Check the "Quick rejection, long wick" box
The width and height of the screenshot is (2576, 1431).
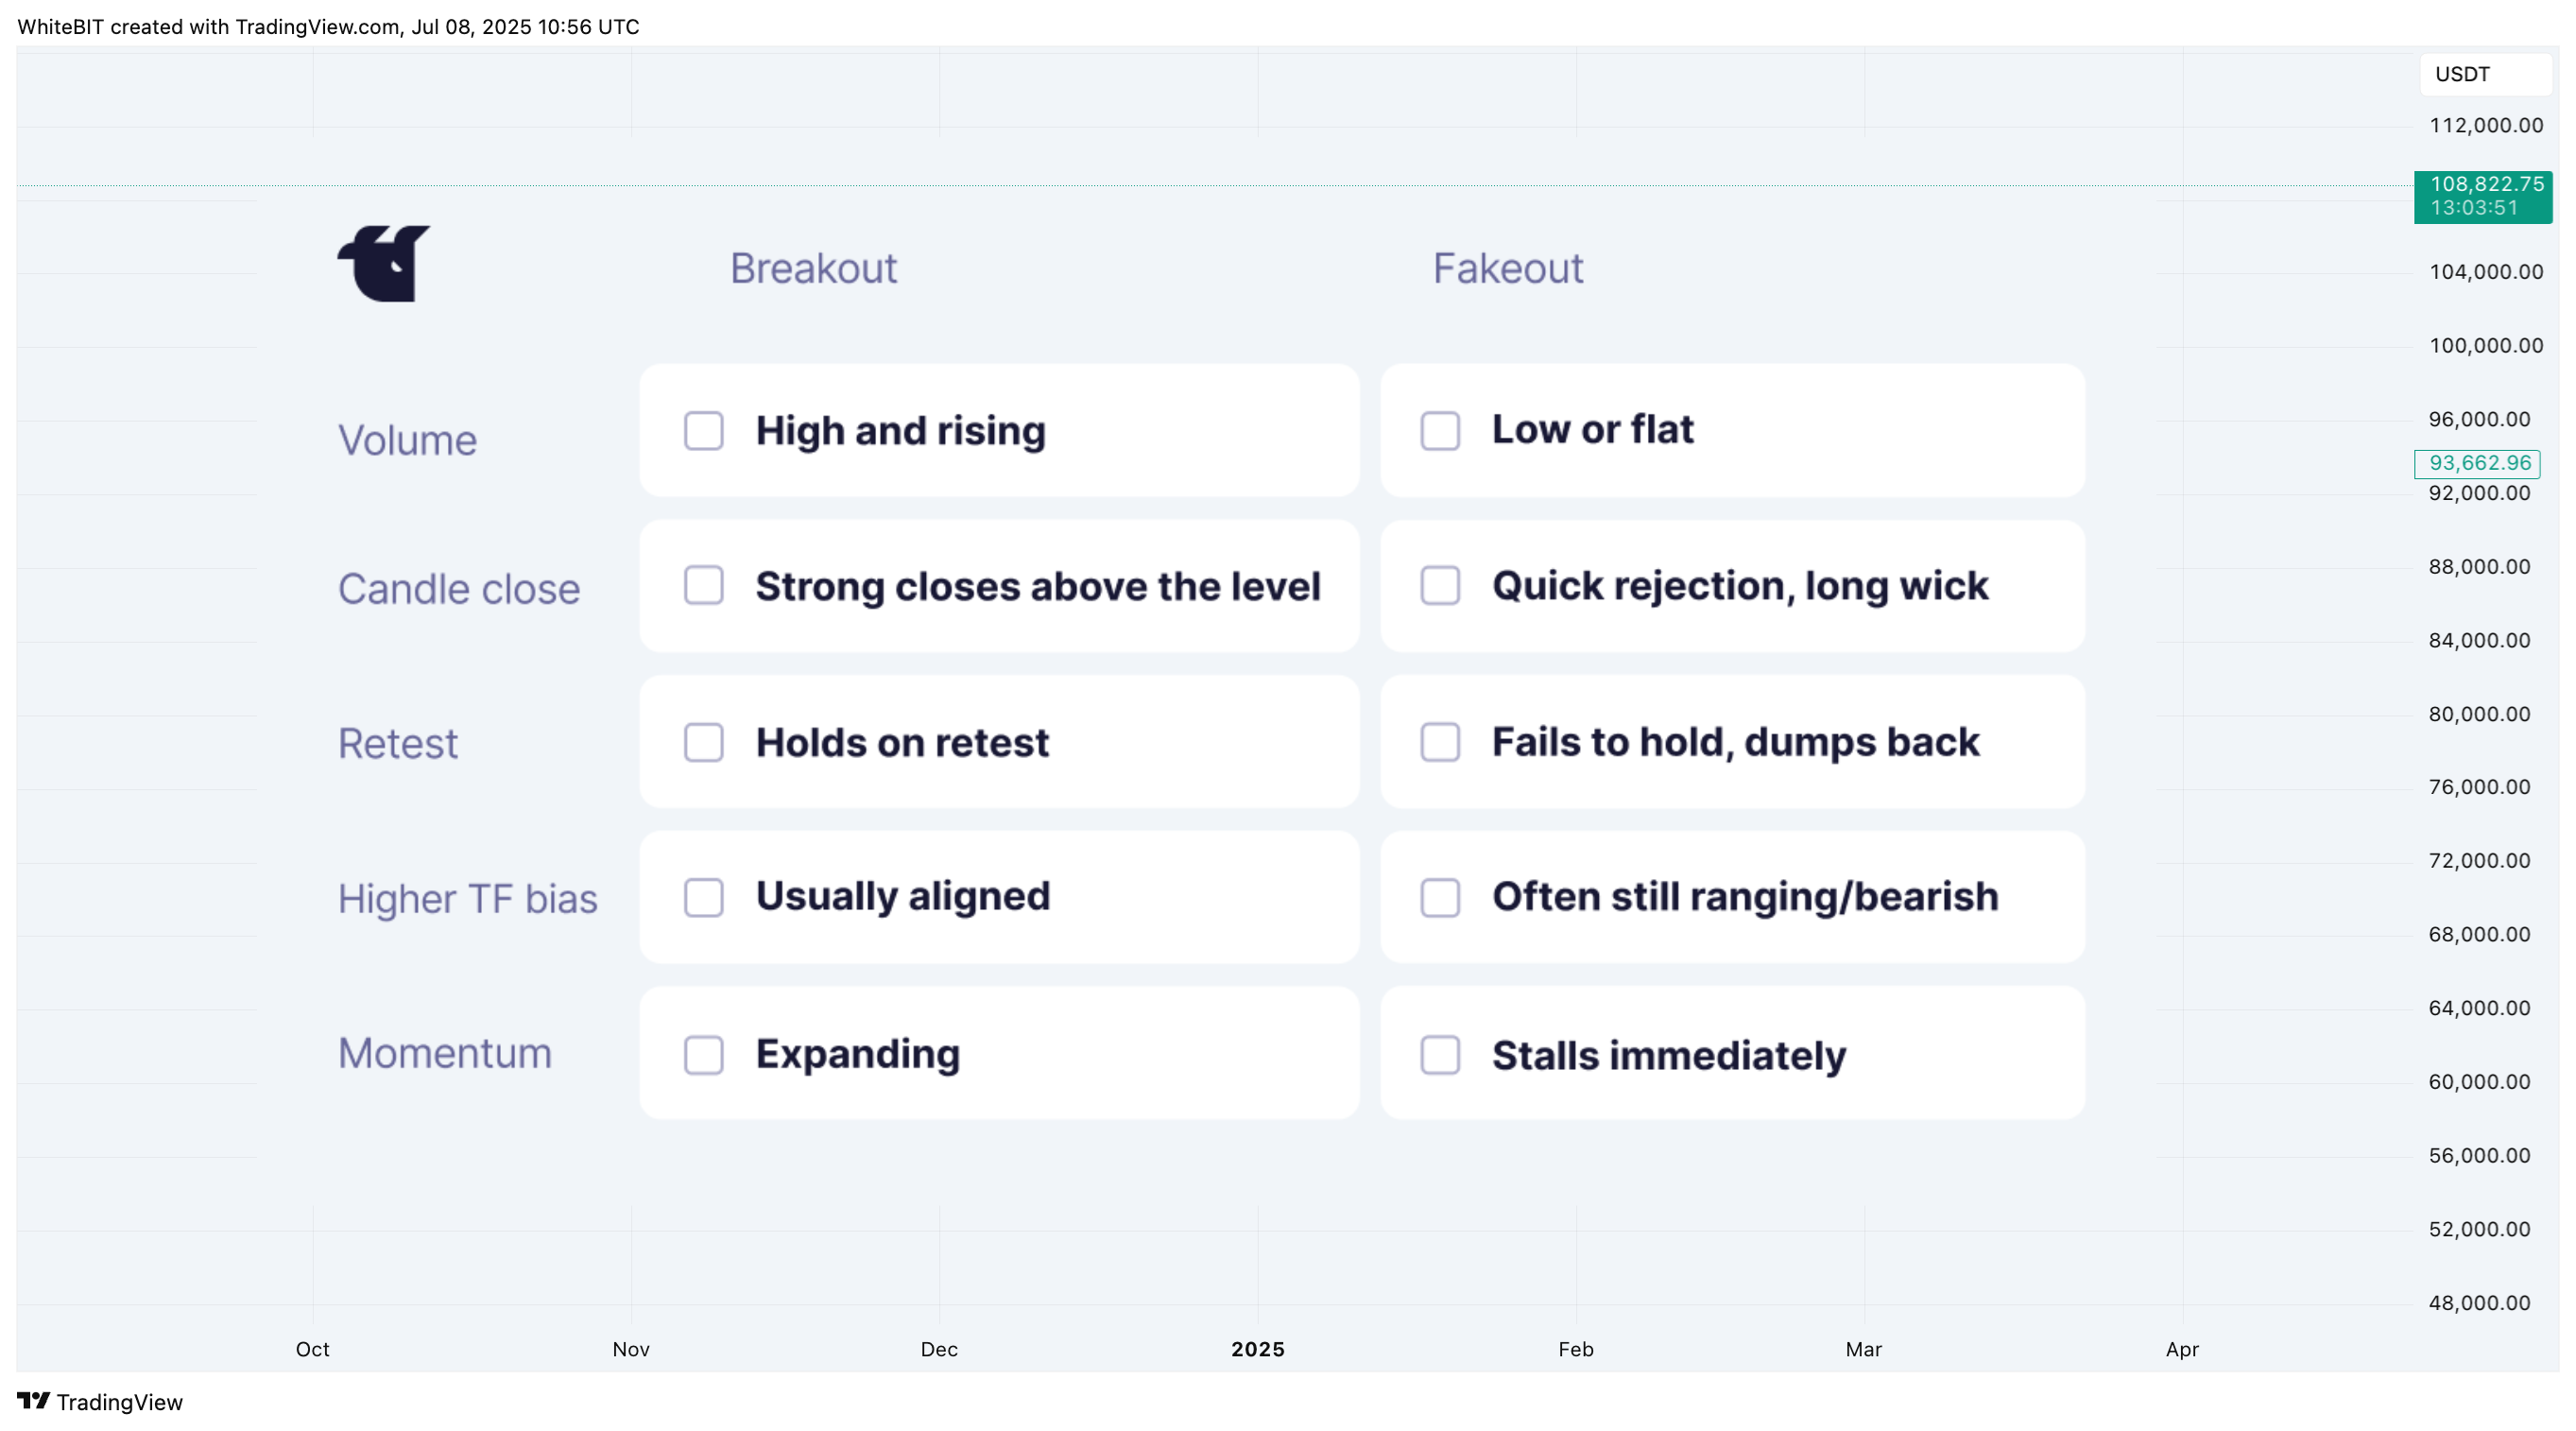pyautogui.click(x=1441, y=586)
